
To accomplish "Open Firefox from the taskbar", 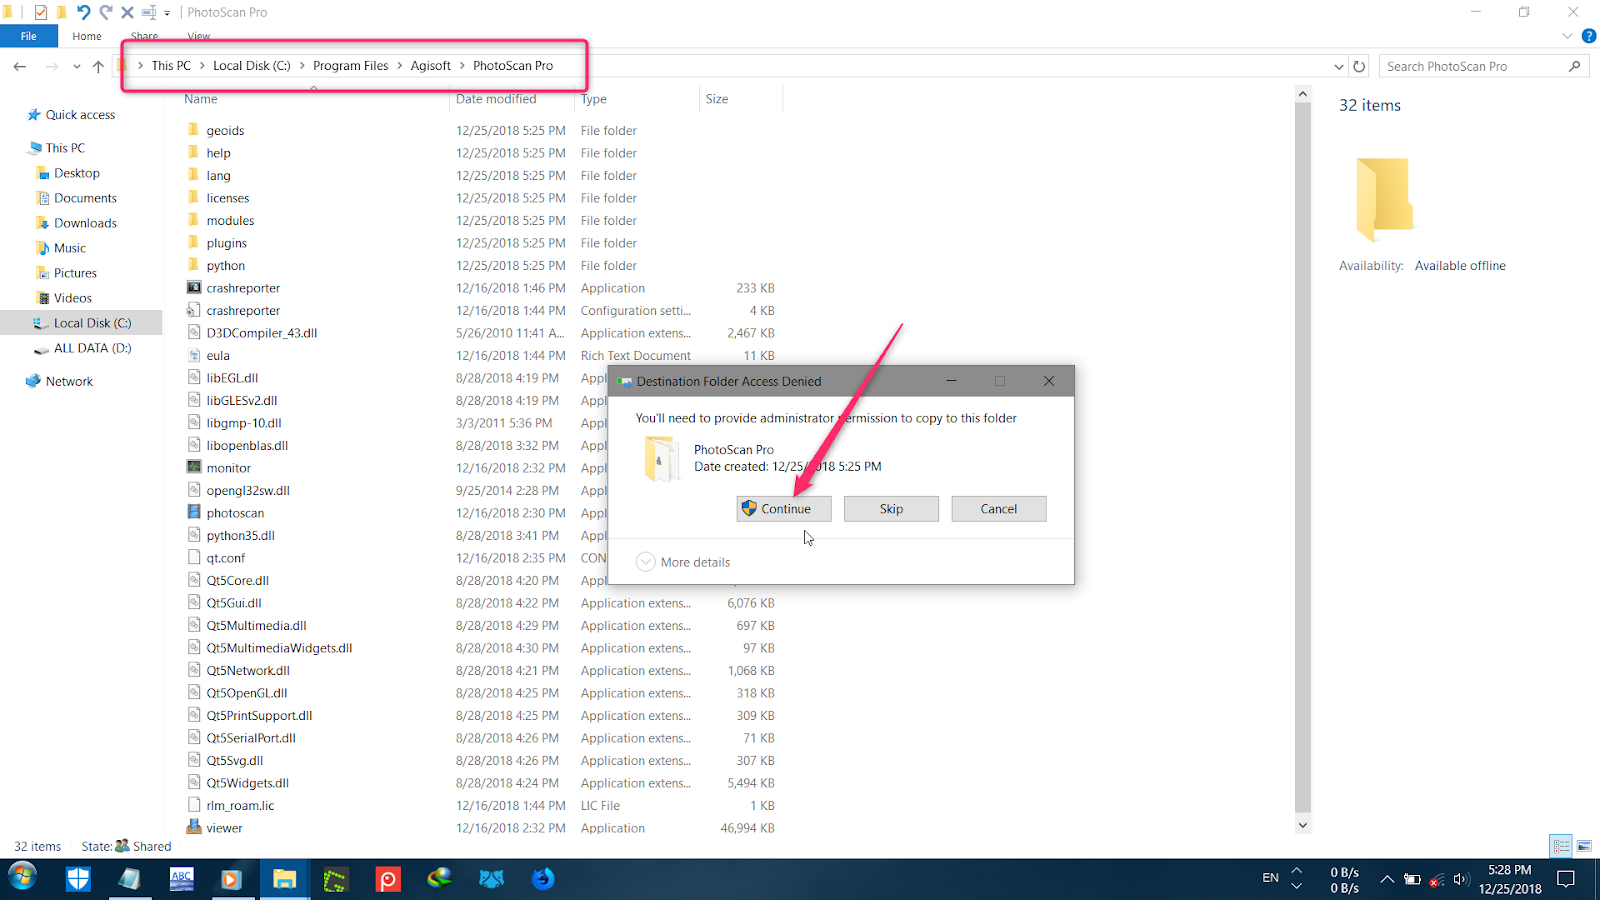I will pos(543,879).
